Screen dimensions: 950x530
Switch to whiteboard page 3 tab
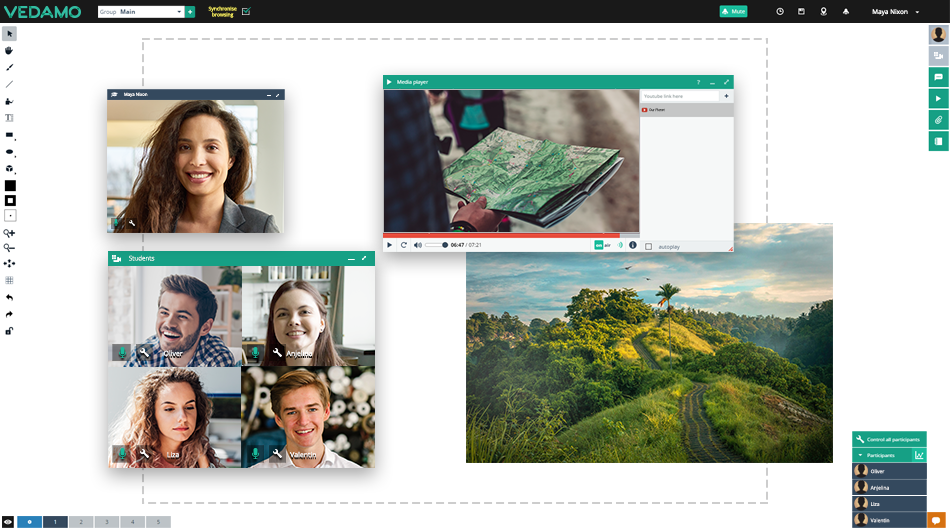(x=107, y=522)
